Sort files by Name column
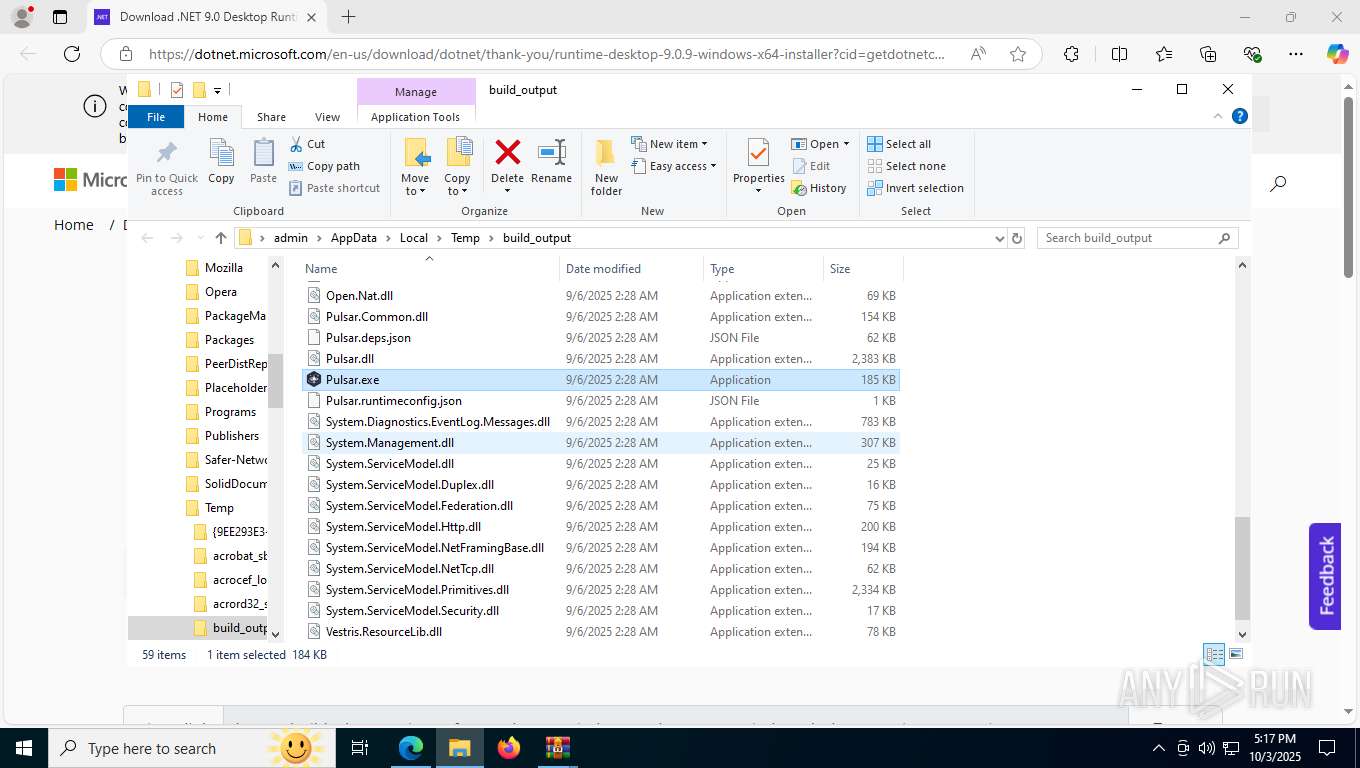The width and height of the screenshot is (1360, 768). tap(430, 268)
